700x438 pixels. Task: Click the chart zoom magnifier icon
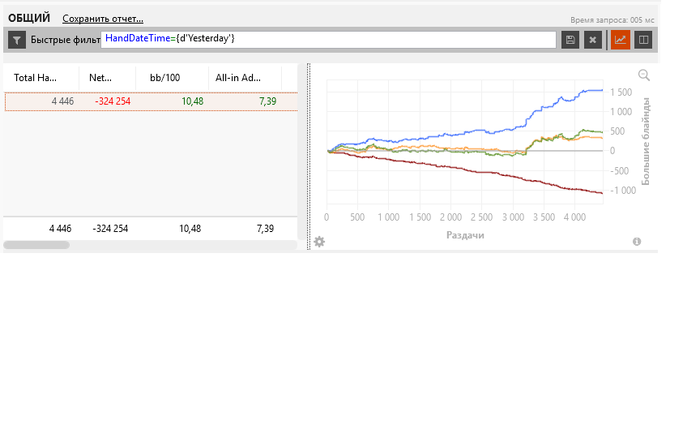[644, 75]
